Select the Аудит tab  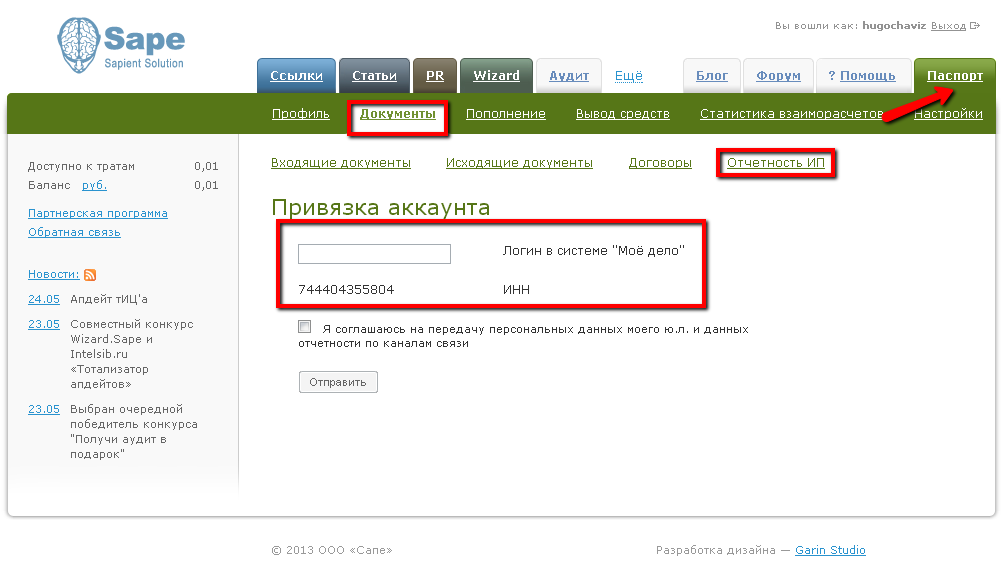(569, 76)
